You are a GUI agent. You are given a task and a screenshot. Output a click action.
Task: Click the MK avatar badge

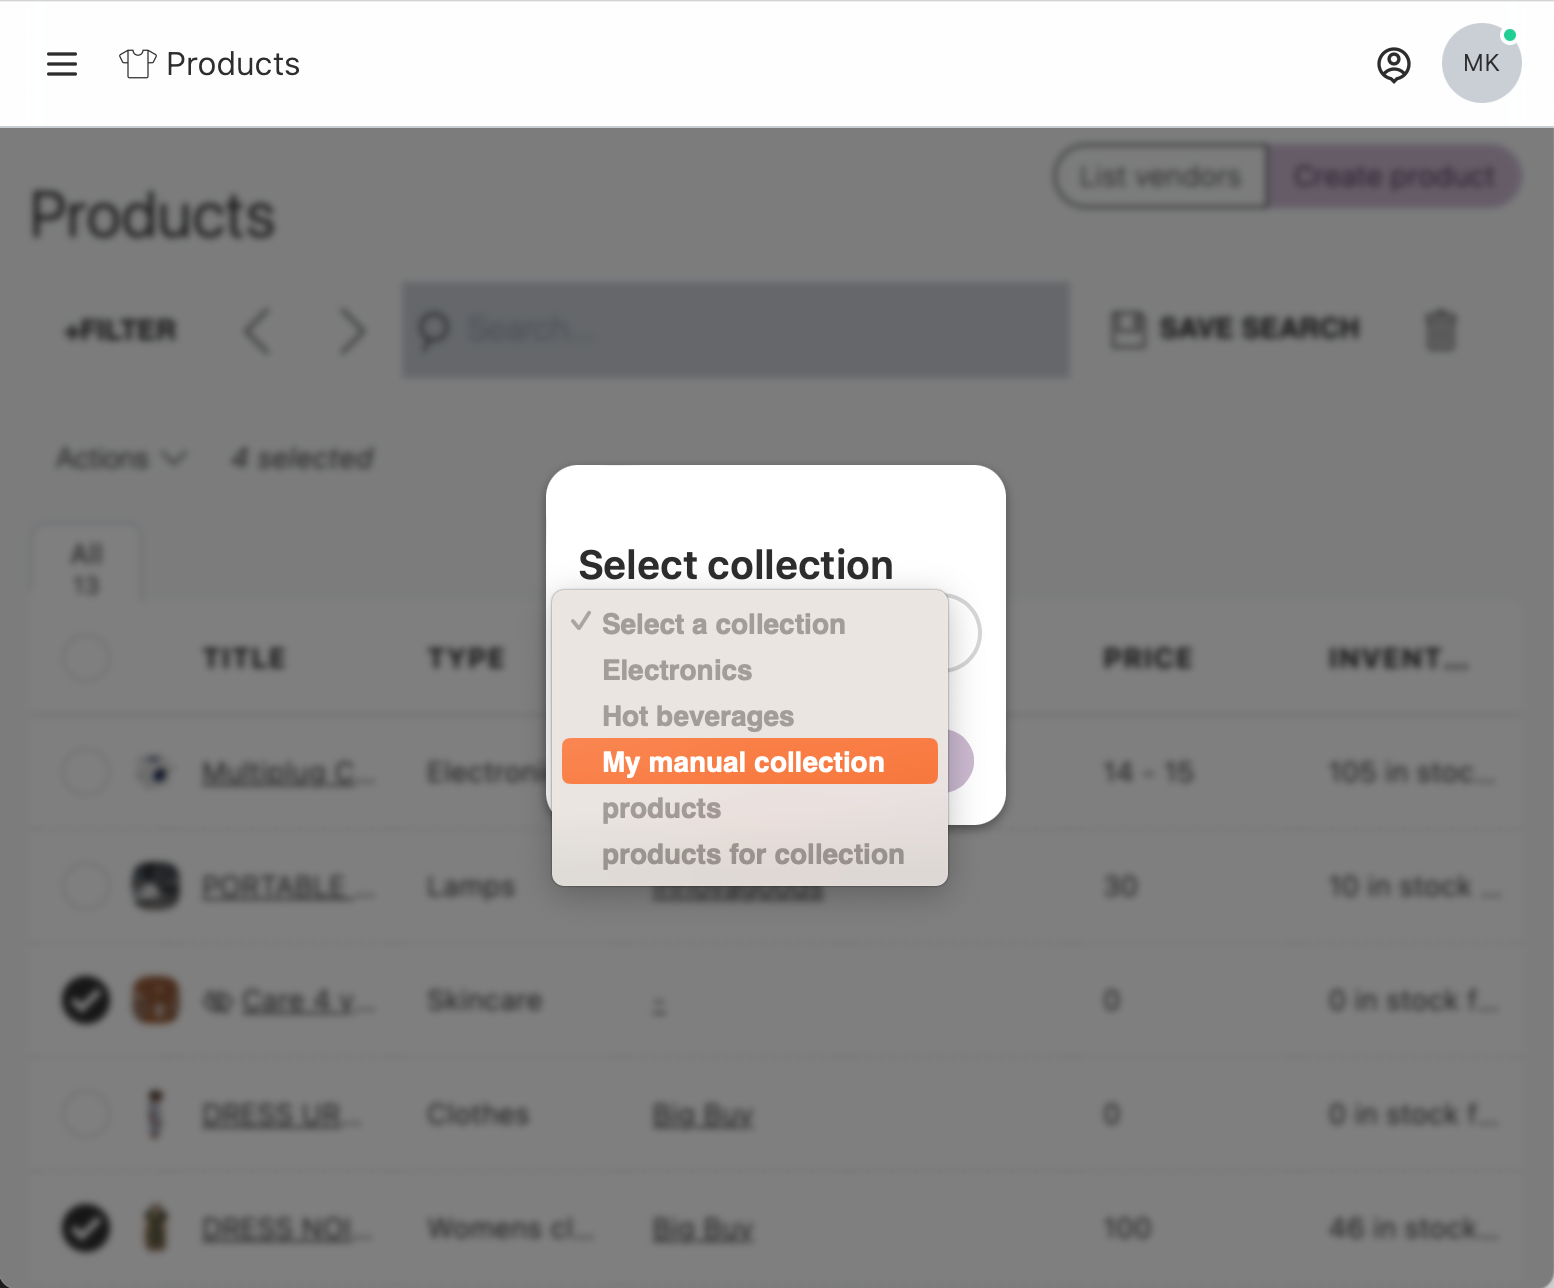click(x=1481, y=62)
